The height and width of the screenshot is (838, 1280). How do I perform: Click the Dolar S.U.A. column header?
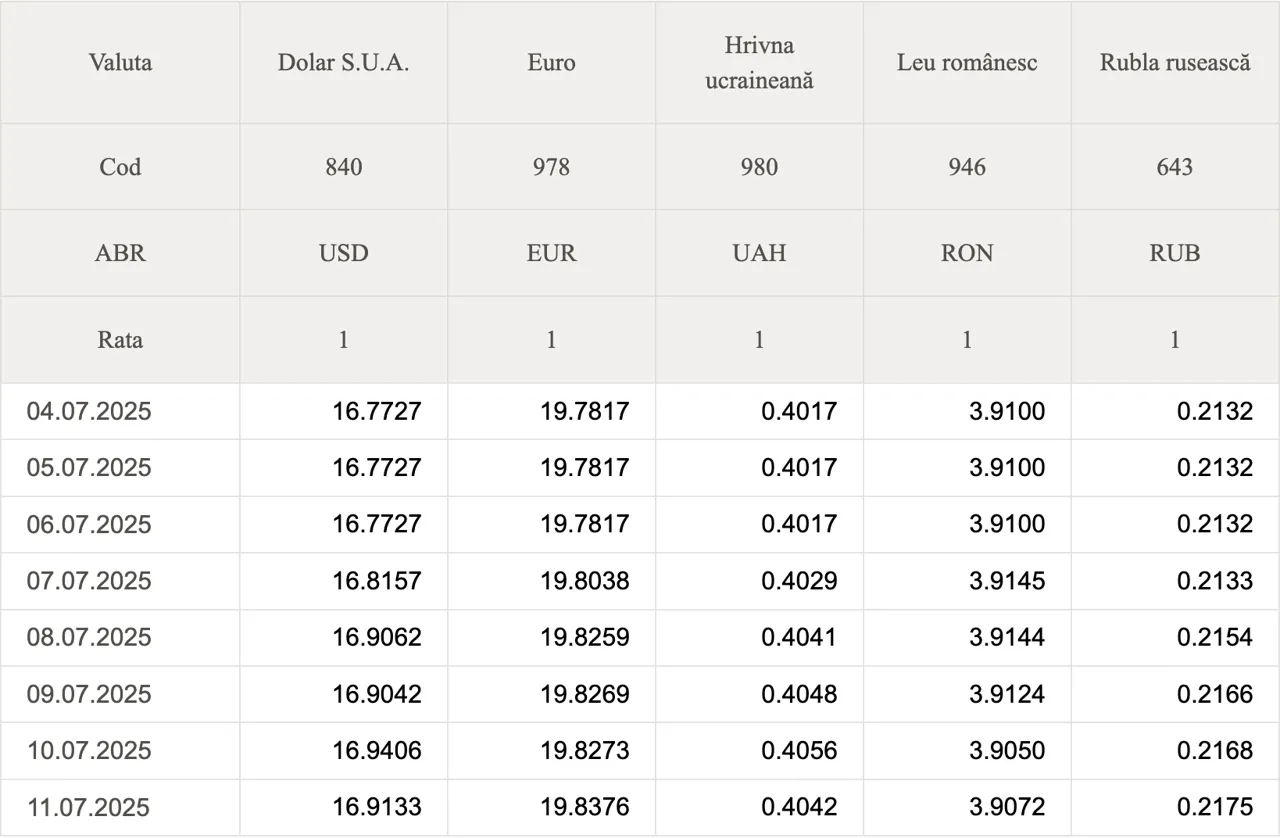[343, 63]
